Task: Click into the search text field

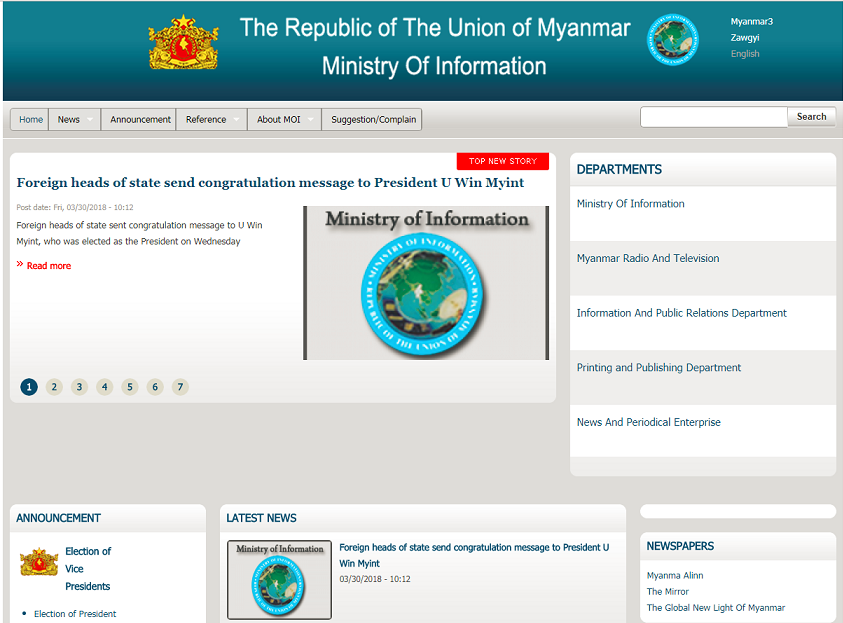Action: tap(714, 117)
